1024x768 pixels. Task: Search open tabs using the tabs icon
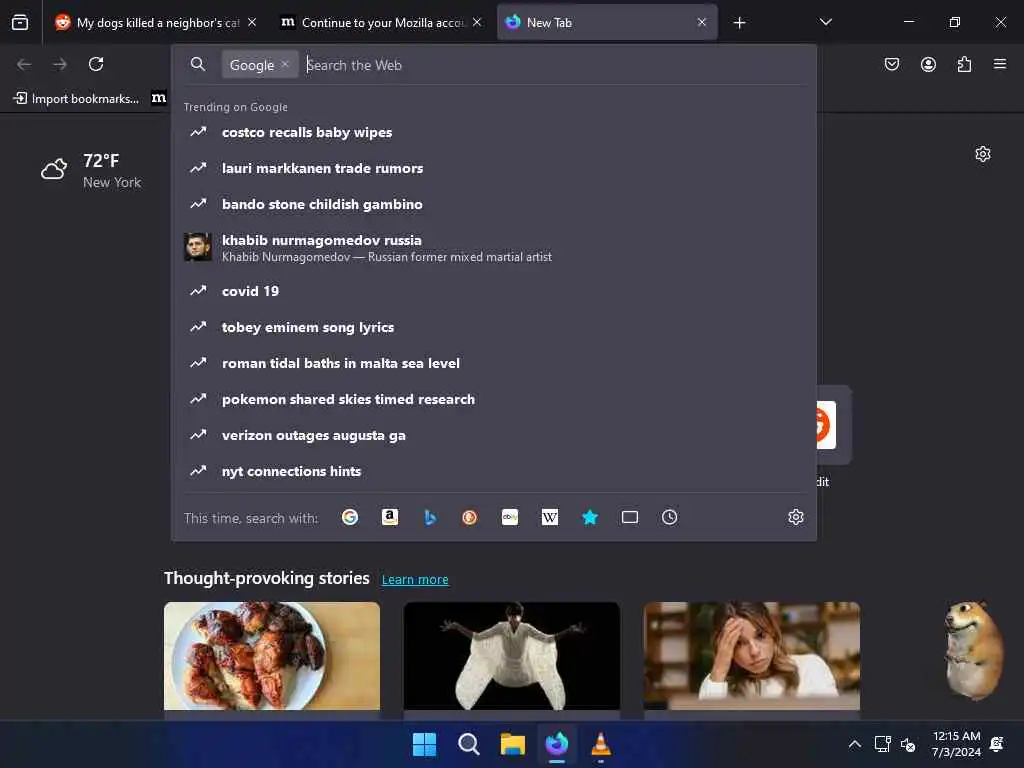point(630,517)
